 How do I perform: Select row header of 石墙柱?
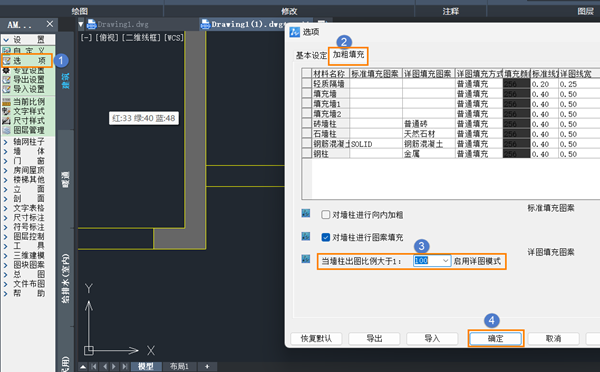tap(307, 134)
